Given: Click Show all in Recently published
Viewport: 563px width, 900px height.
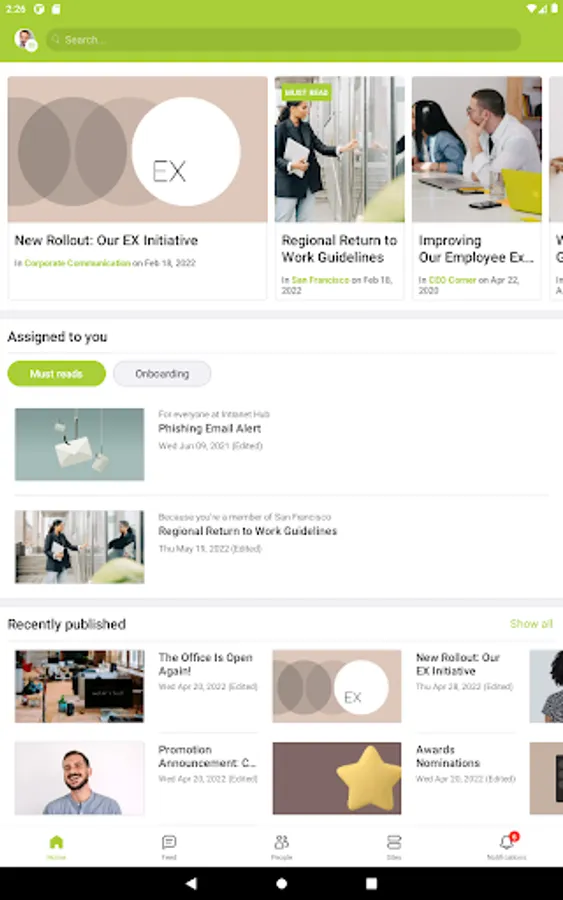Looking at the screenshot, I should click(531, 623).
